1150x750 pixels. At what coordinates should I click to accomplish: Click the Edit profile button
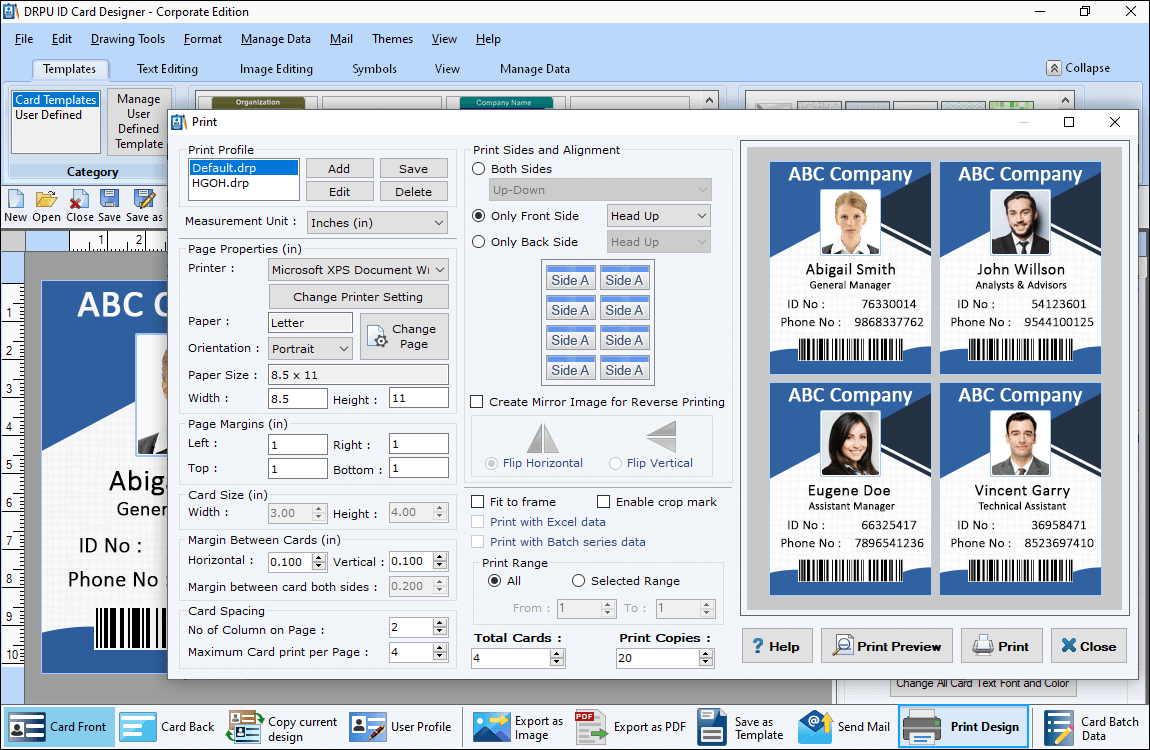coord(339,191)
